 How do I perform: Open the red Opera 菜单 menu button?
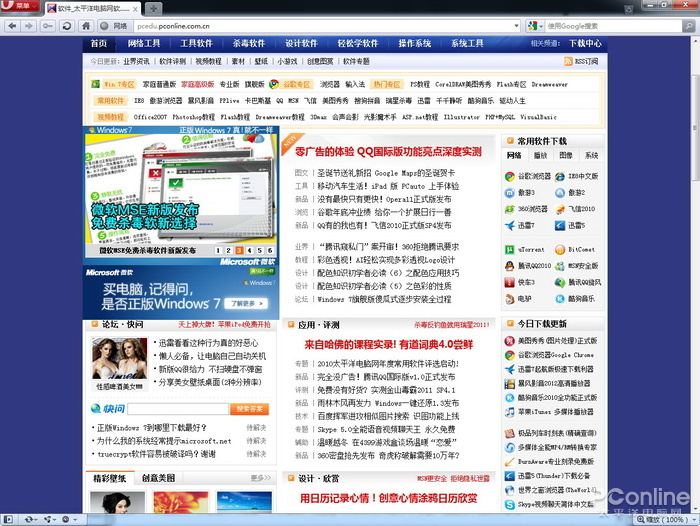[x=20, y=7]
